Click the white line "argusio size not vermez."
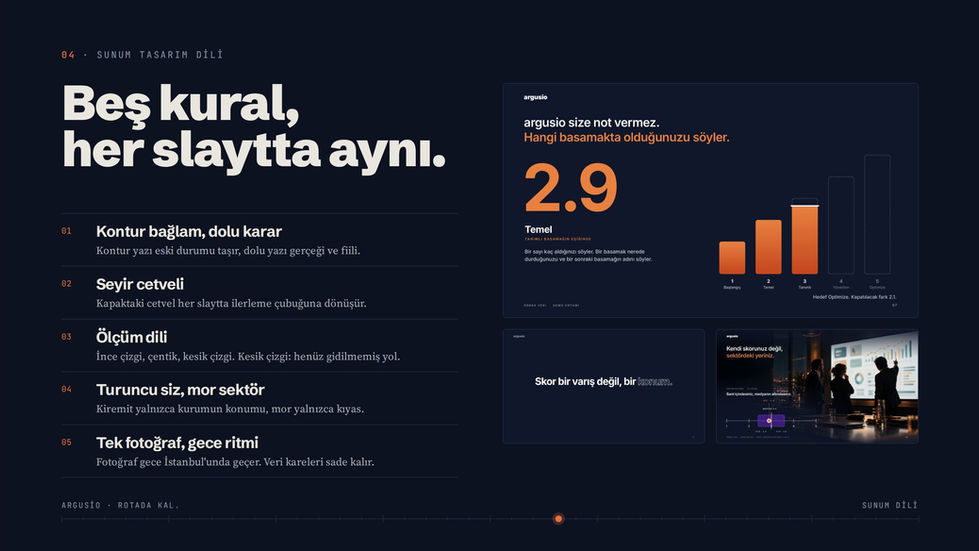Image resolution: width=979 pixels, height=551 pixels. click(x=591, y=122)
